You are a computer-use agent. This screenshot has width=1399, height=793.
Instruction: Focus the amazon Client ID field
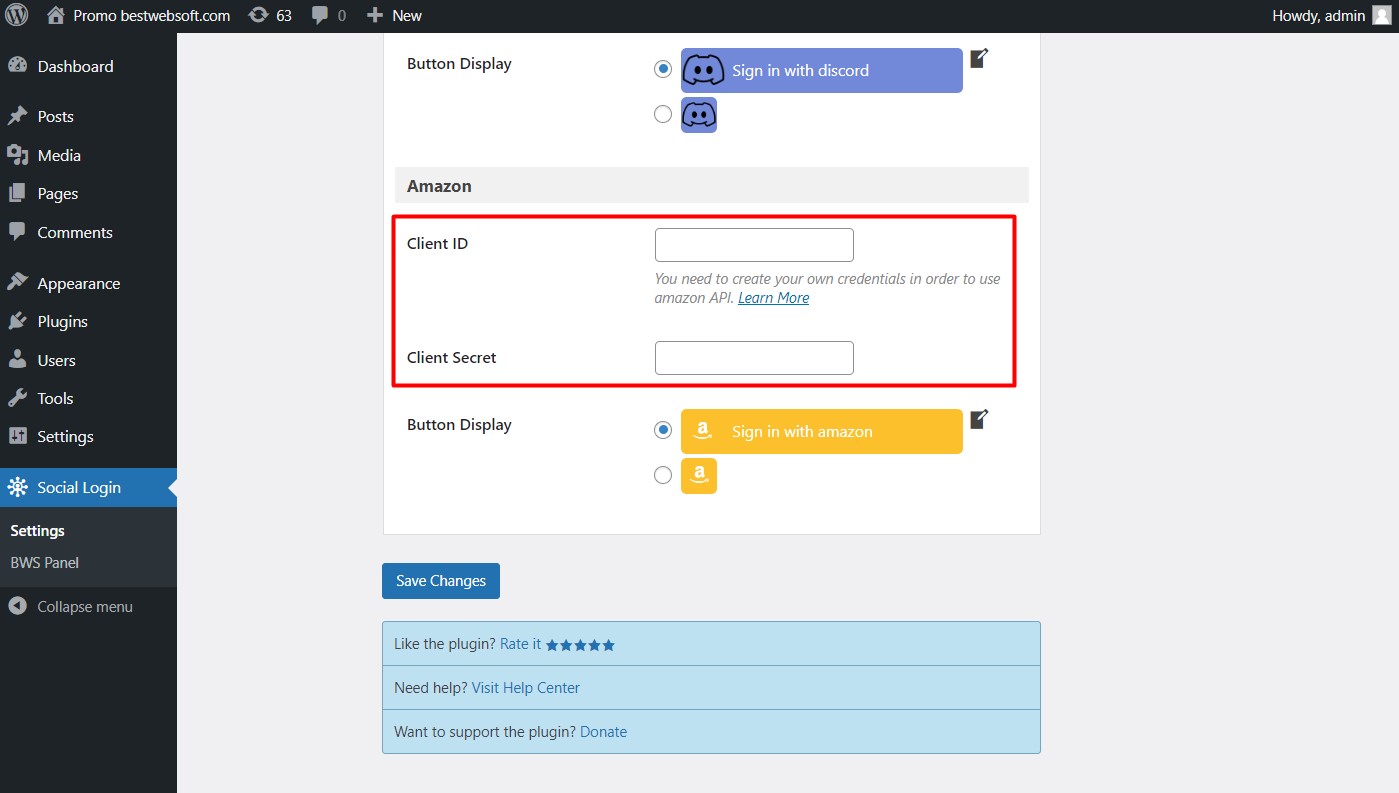[x=754, y=245]
